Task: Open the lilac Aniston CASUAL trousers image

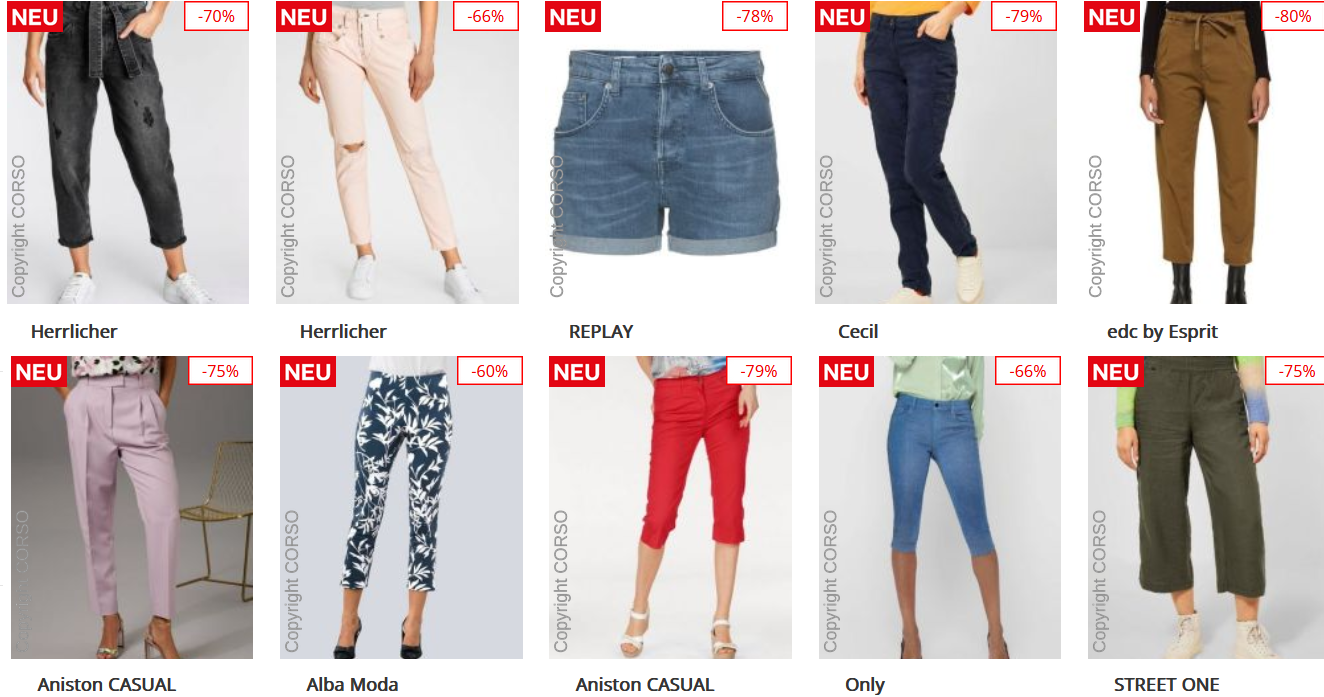Action: coord(132,507)
